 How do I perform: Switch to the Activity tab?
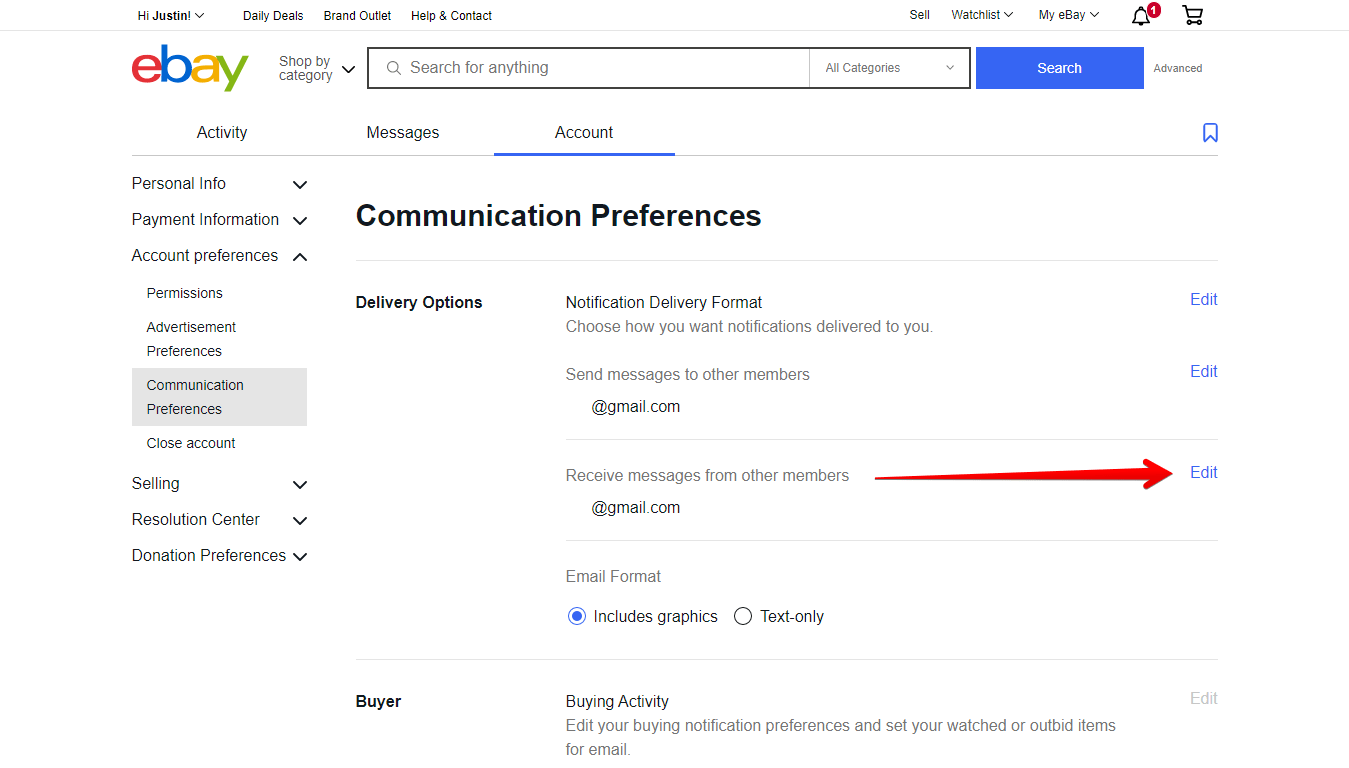click(222, 133)
